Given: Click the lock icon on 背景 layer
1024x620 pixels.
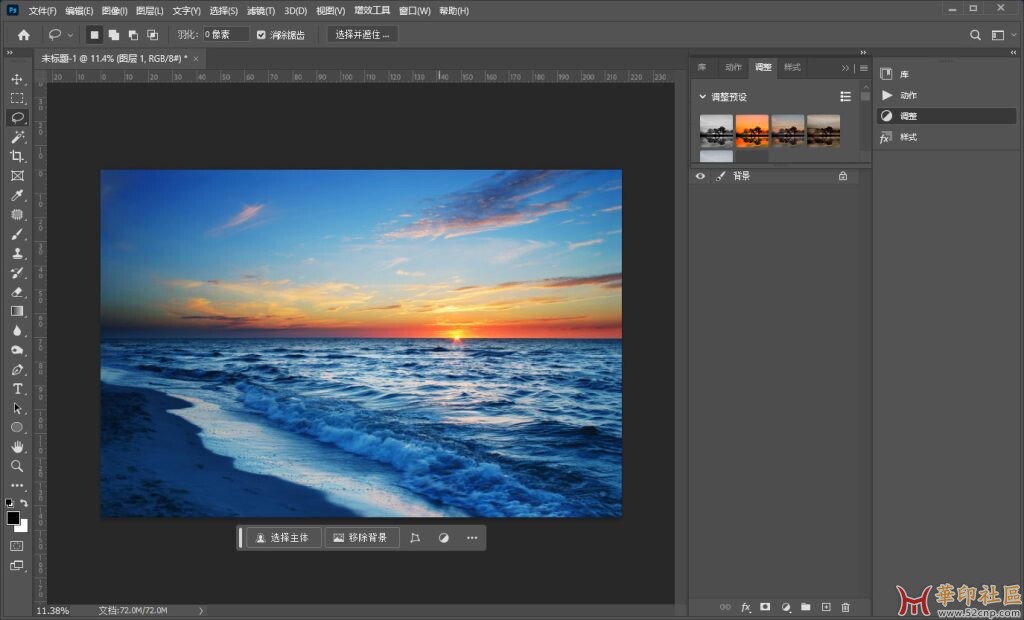Looking at the screenshot, I should point(842,176).
